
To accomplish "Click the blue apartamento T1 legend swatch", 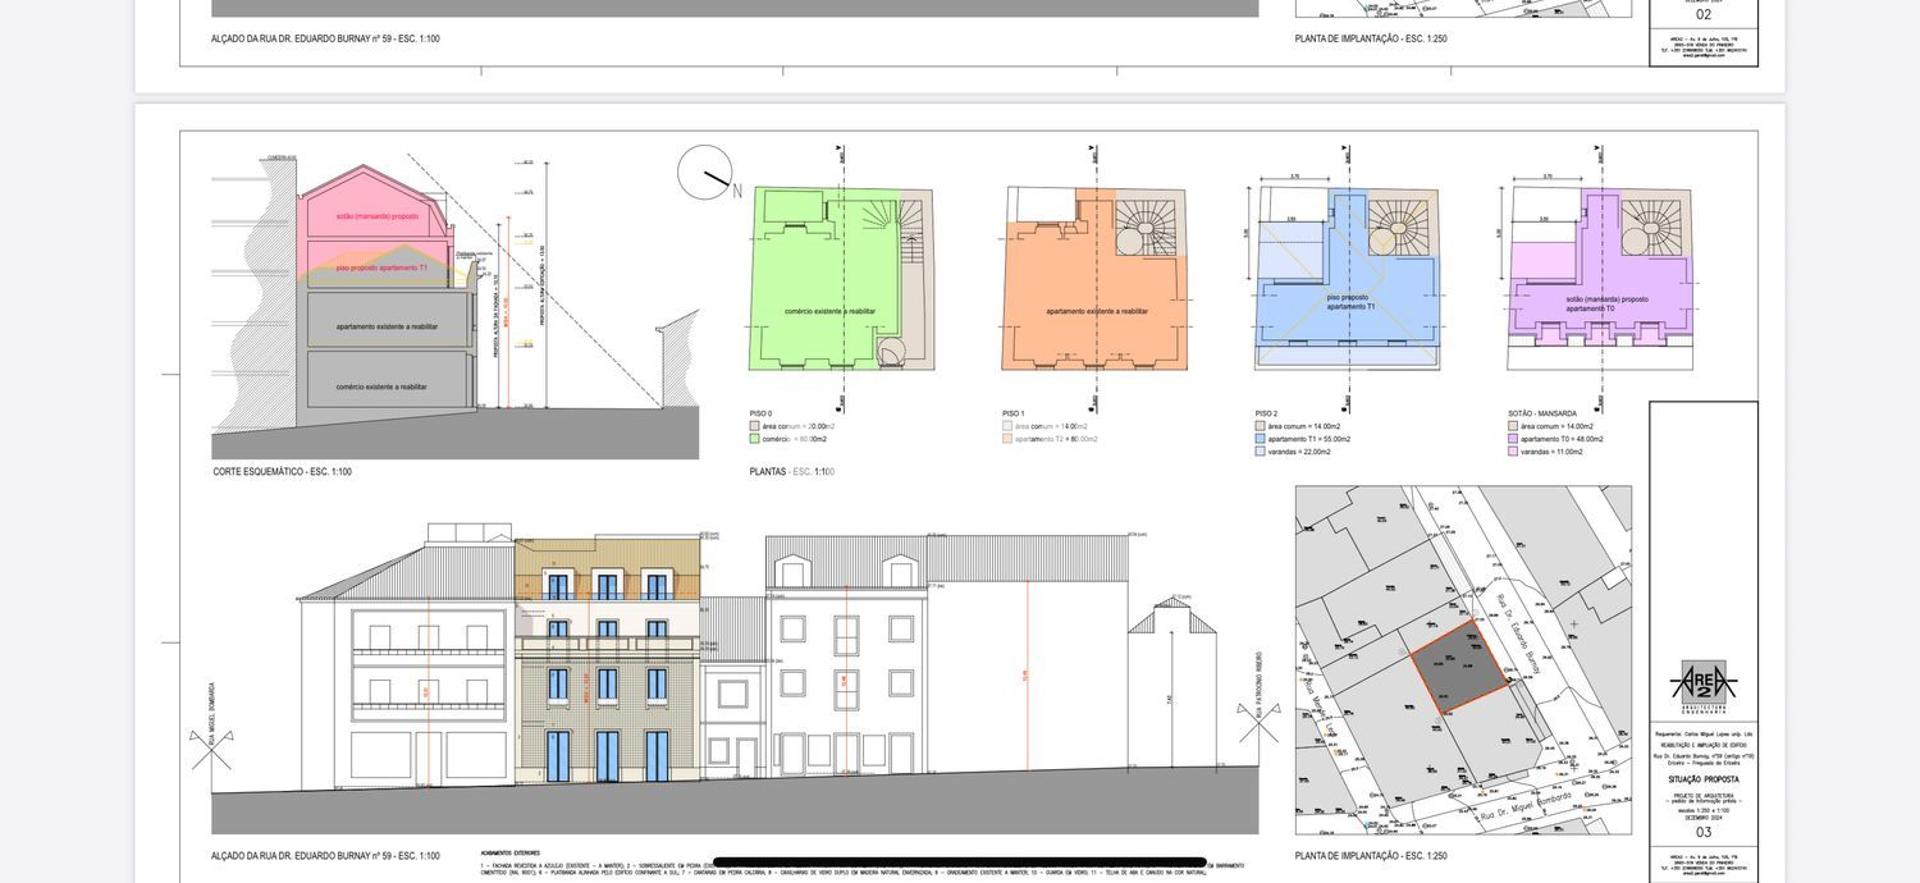I will (1260, 439).
